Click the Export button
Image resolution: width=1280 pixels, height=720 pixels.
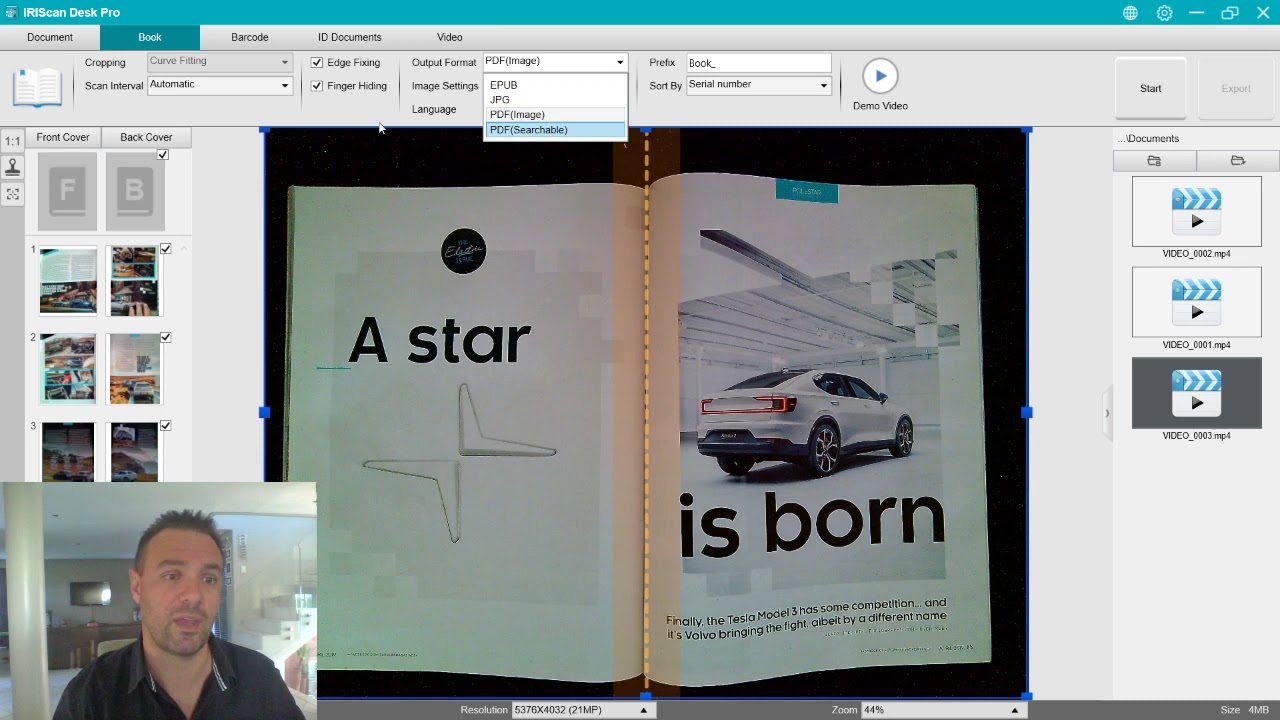click(1236, 88)
